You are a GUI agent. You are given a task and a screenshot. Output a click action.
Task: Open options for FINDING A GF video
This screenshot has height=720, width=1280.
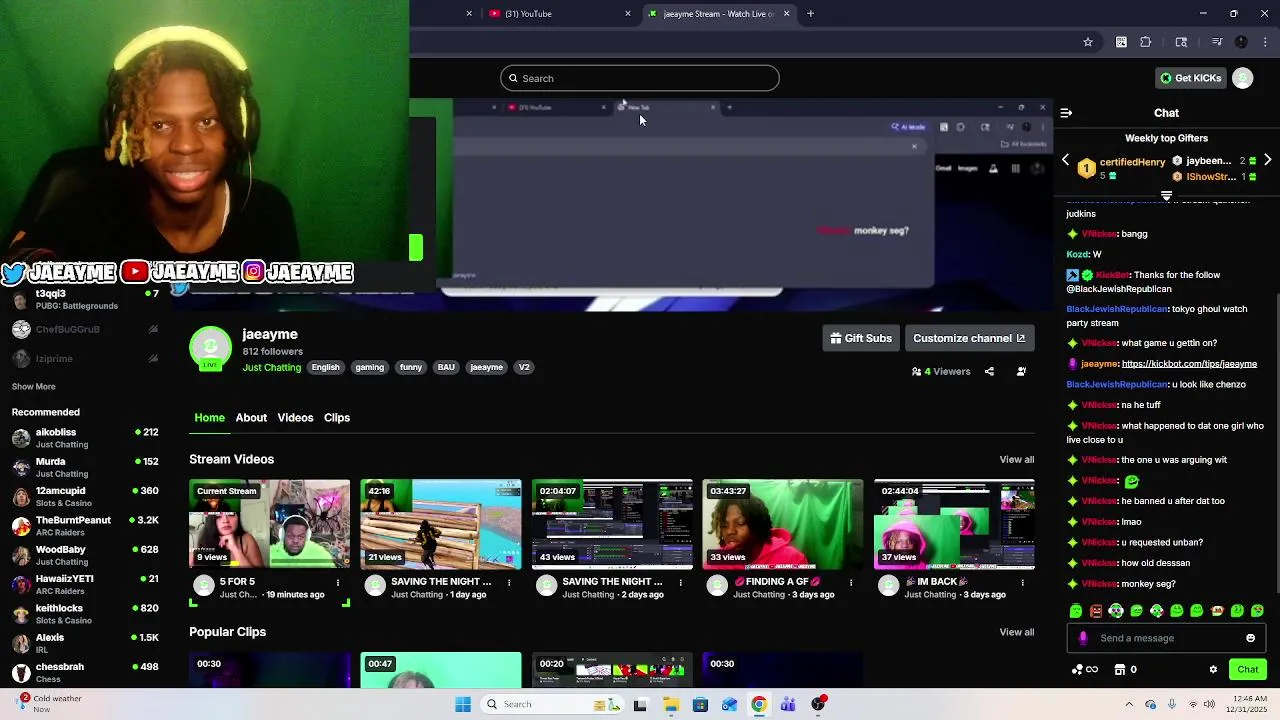[851, 582]
